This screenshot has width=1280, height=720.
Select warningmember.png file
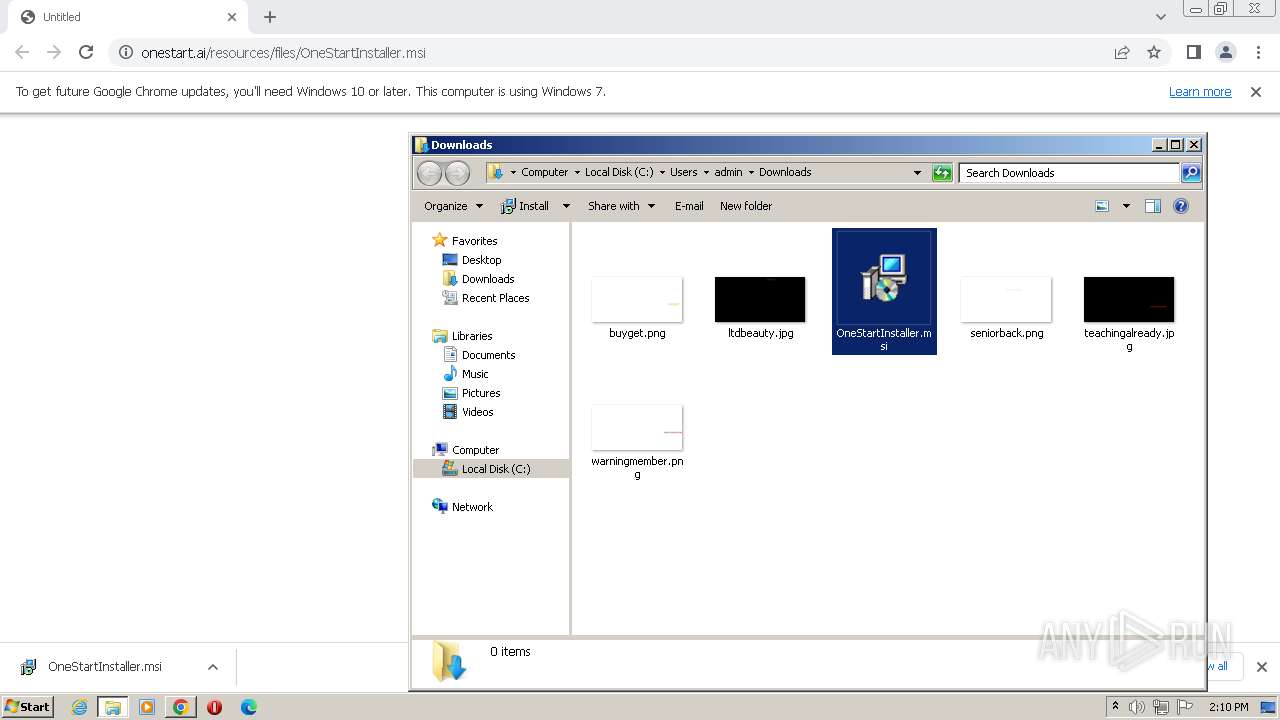[637, 442]
